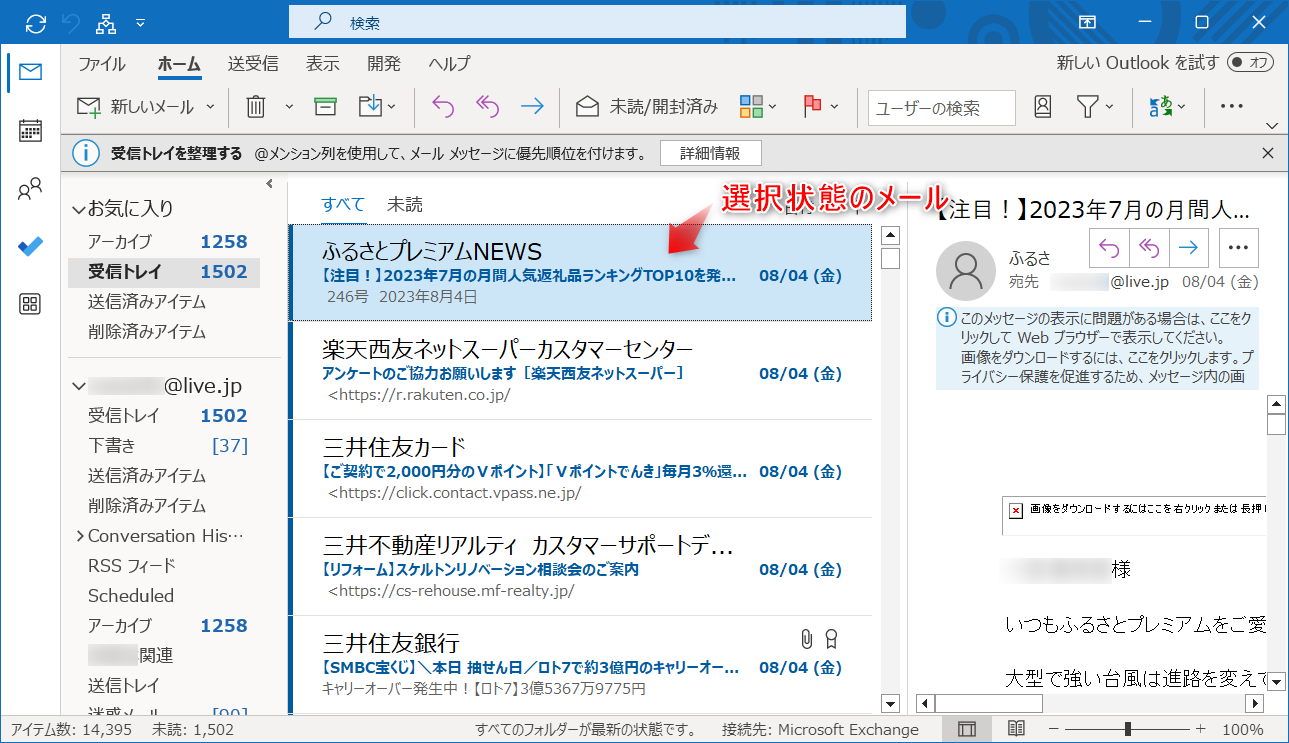Image resolution: width=1289 pixels, height=743 pixels.
Task: Click the Details button in info bar
Action: pyautogui.click(x=710, y=153)
